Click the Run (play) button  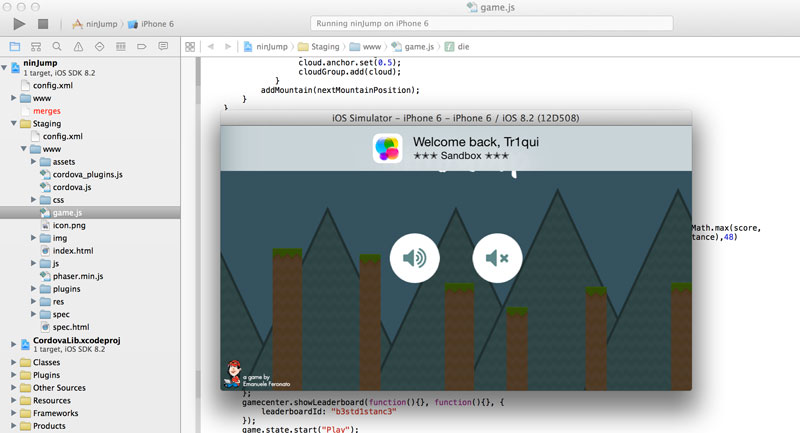(x=19, y=23)
